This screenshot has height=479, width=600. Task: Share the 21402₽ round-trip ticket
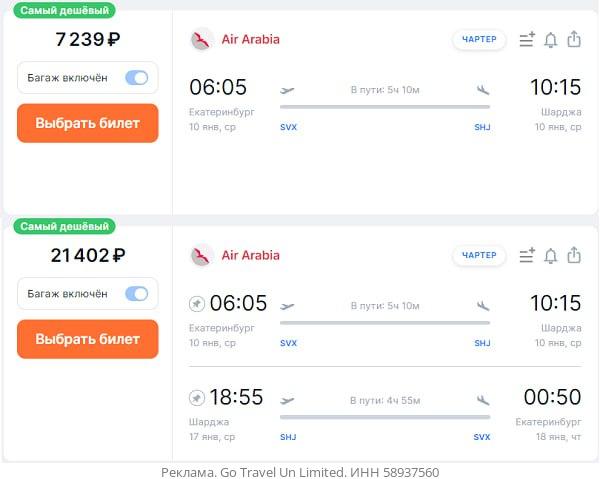tap(574, 255)
